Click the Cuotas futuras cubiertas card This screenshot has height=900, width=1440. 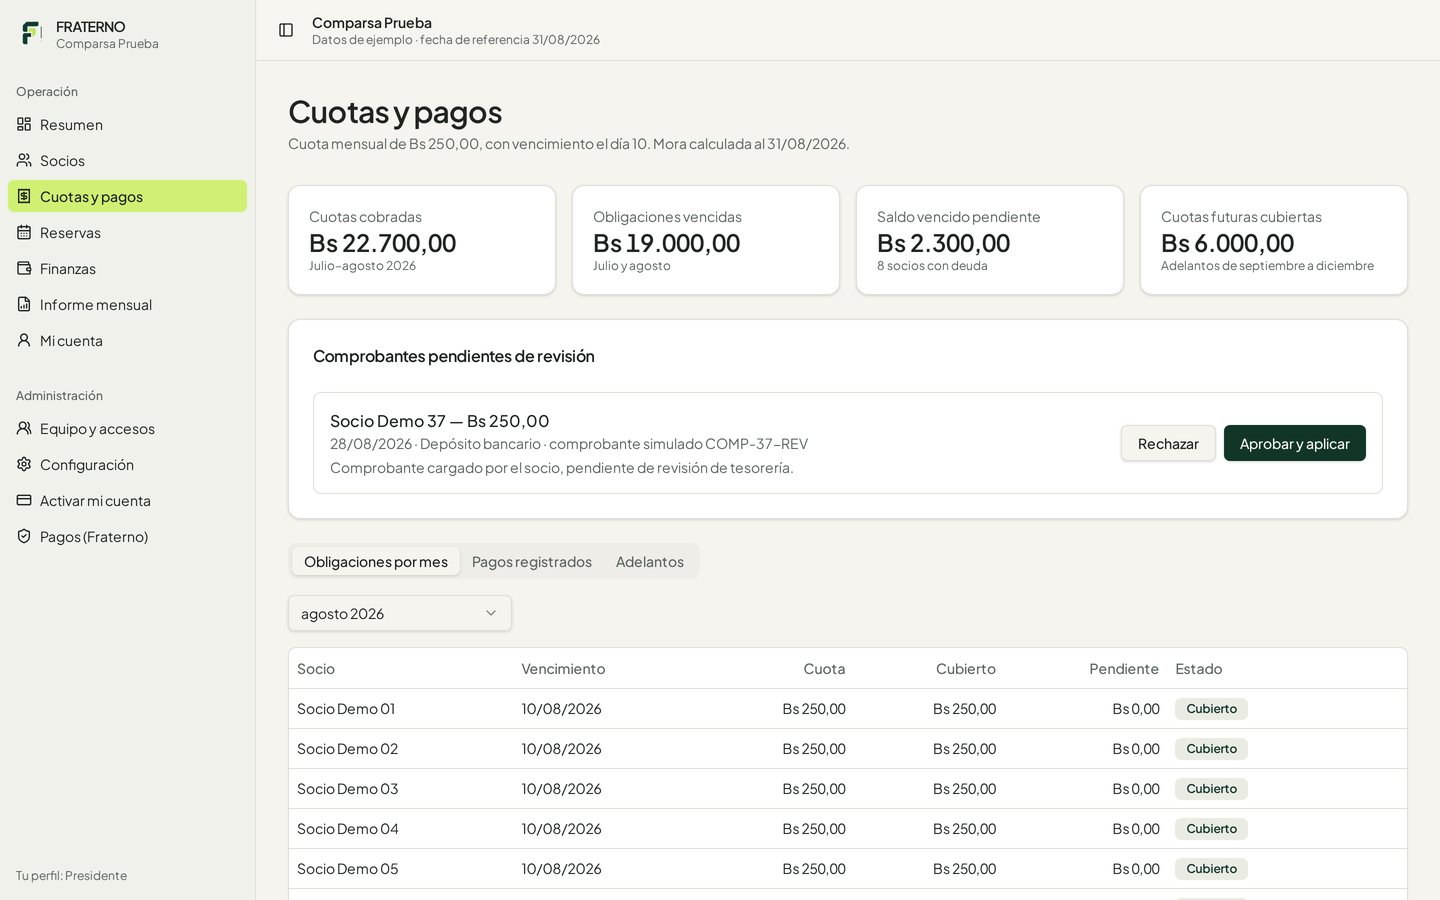(1274, 240)
